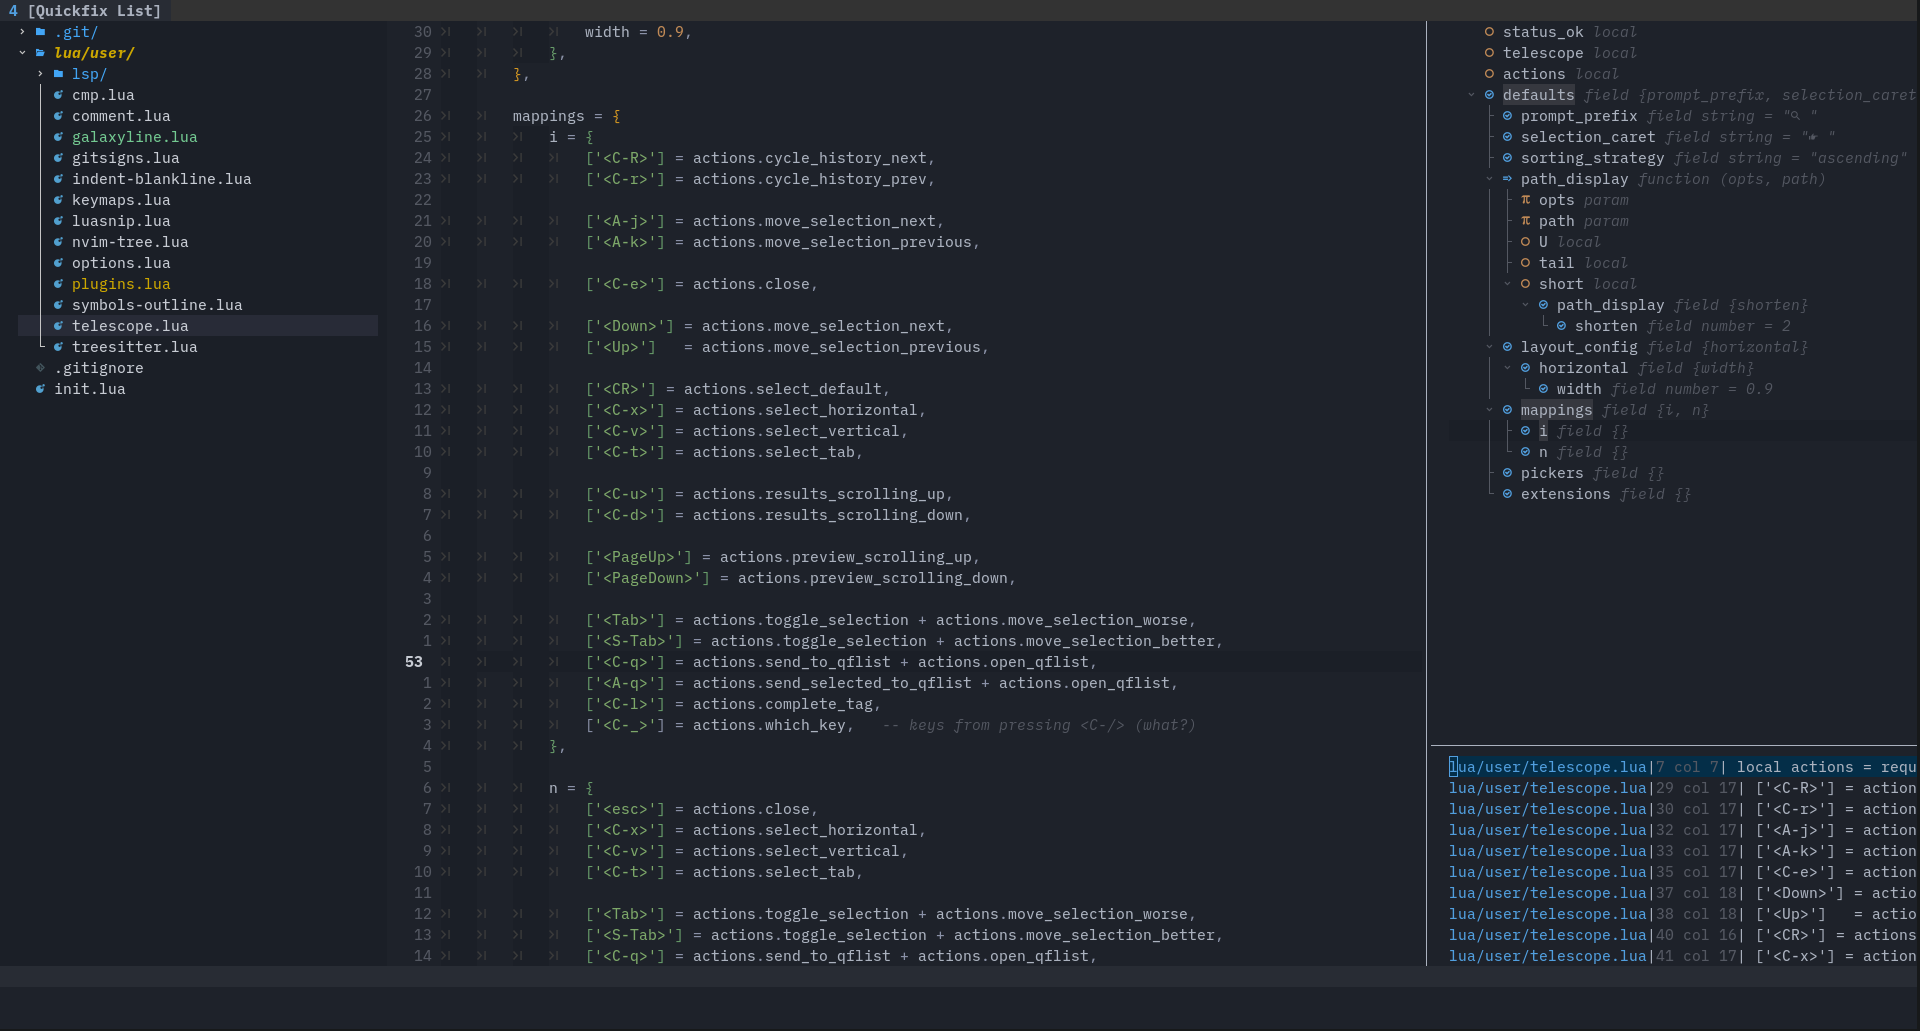Viewport: 1920px width, 1031px height.
Task: Click the '<esc>' mapping line in editor
Action: [702, 809]
